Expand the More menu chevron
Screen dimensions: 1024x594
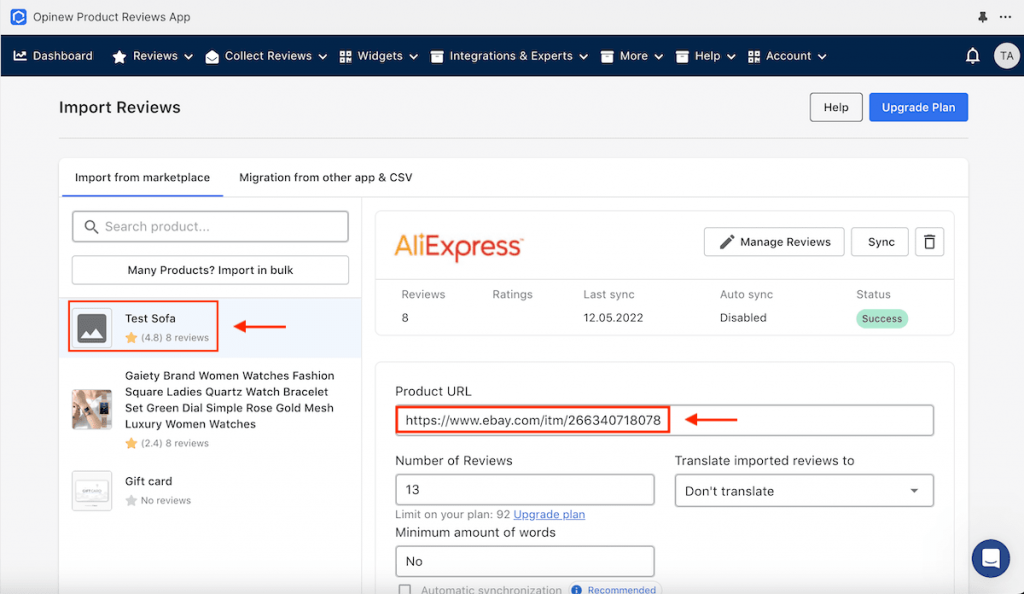tap(658, 57)
